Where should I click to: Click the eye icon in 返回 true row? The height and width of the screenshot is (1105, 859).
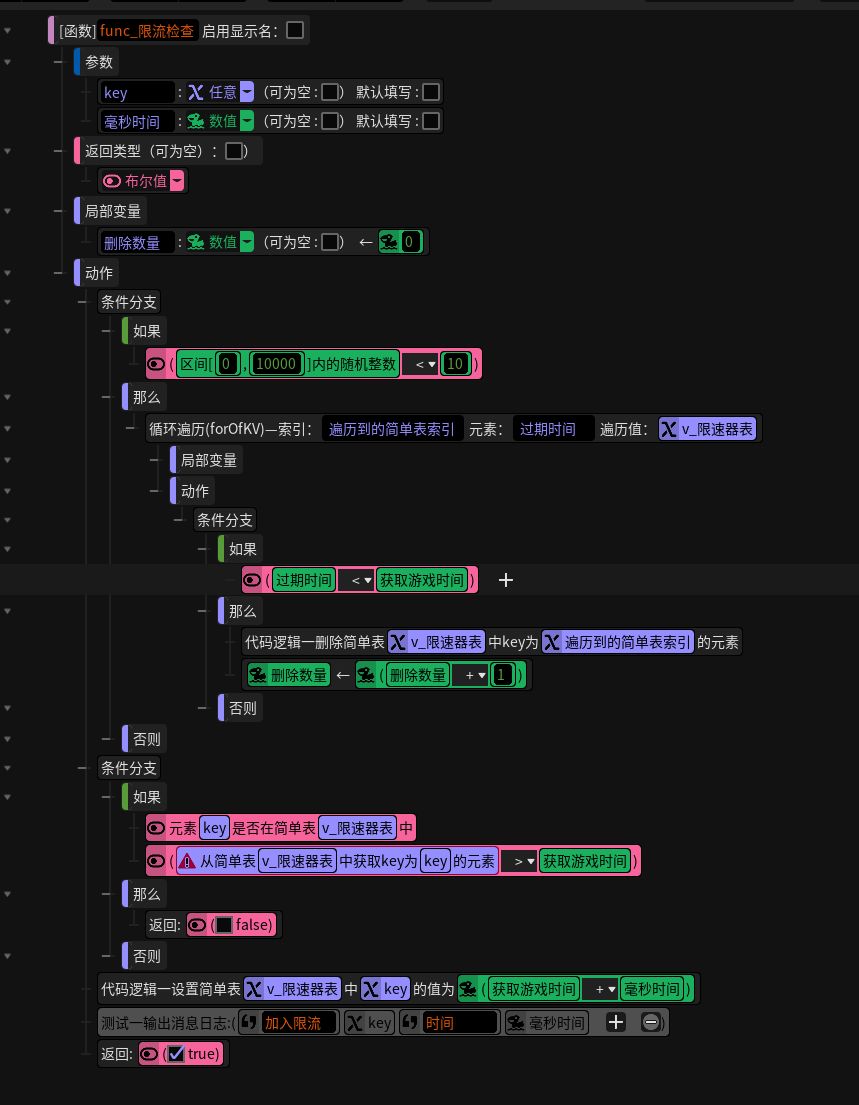(x=149, y=1054)
